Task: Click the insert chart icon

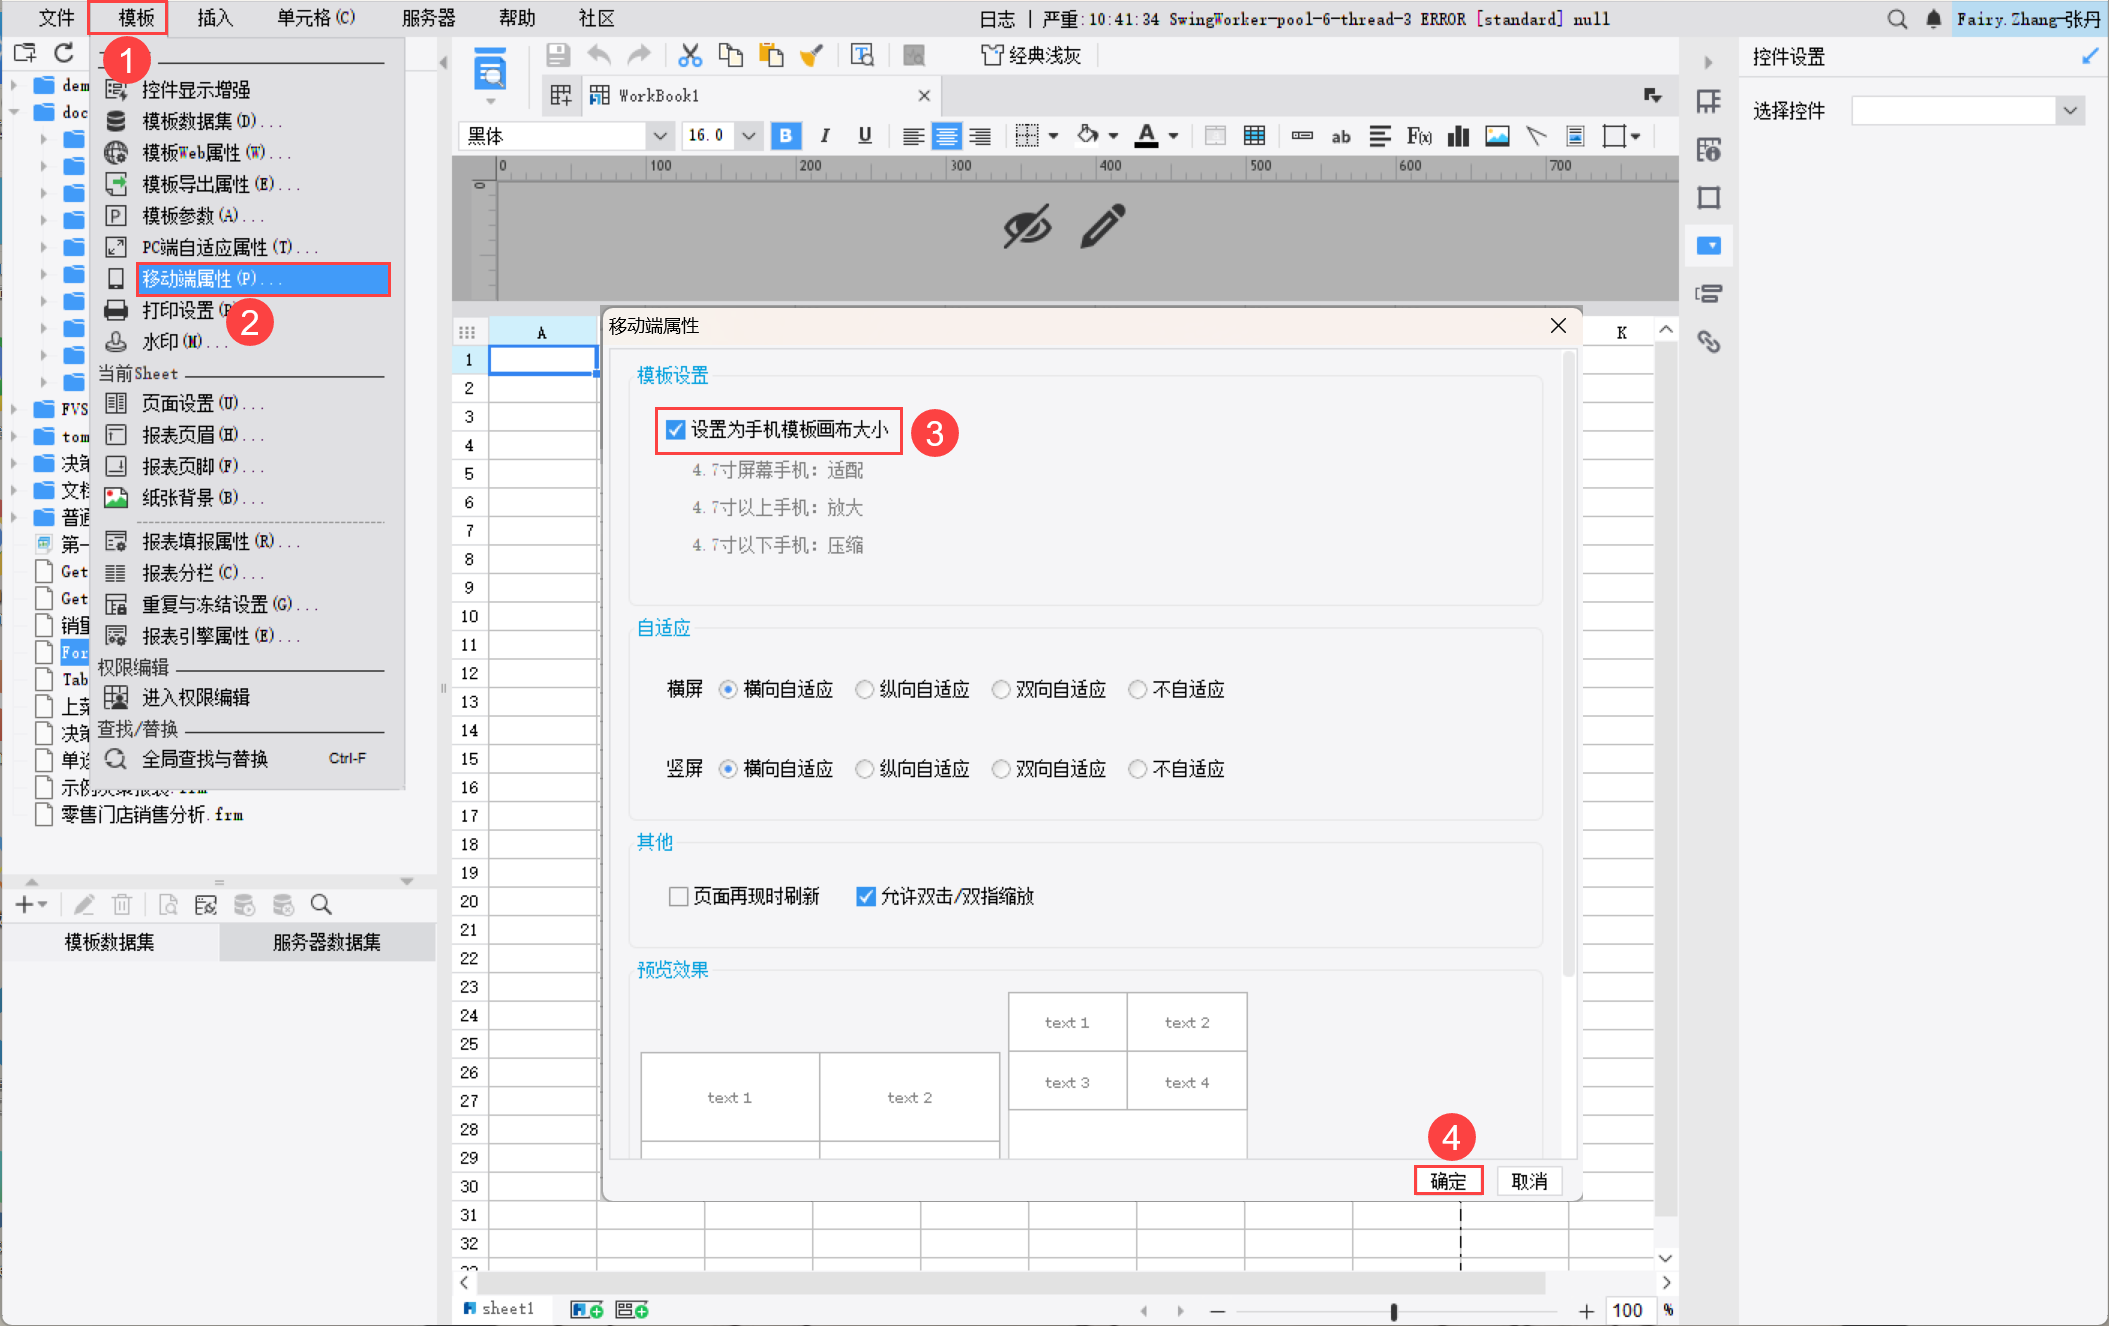Action: 1459,136
